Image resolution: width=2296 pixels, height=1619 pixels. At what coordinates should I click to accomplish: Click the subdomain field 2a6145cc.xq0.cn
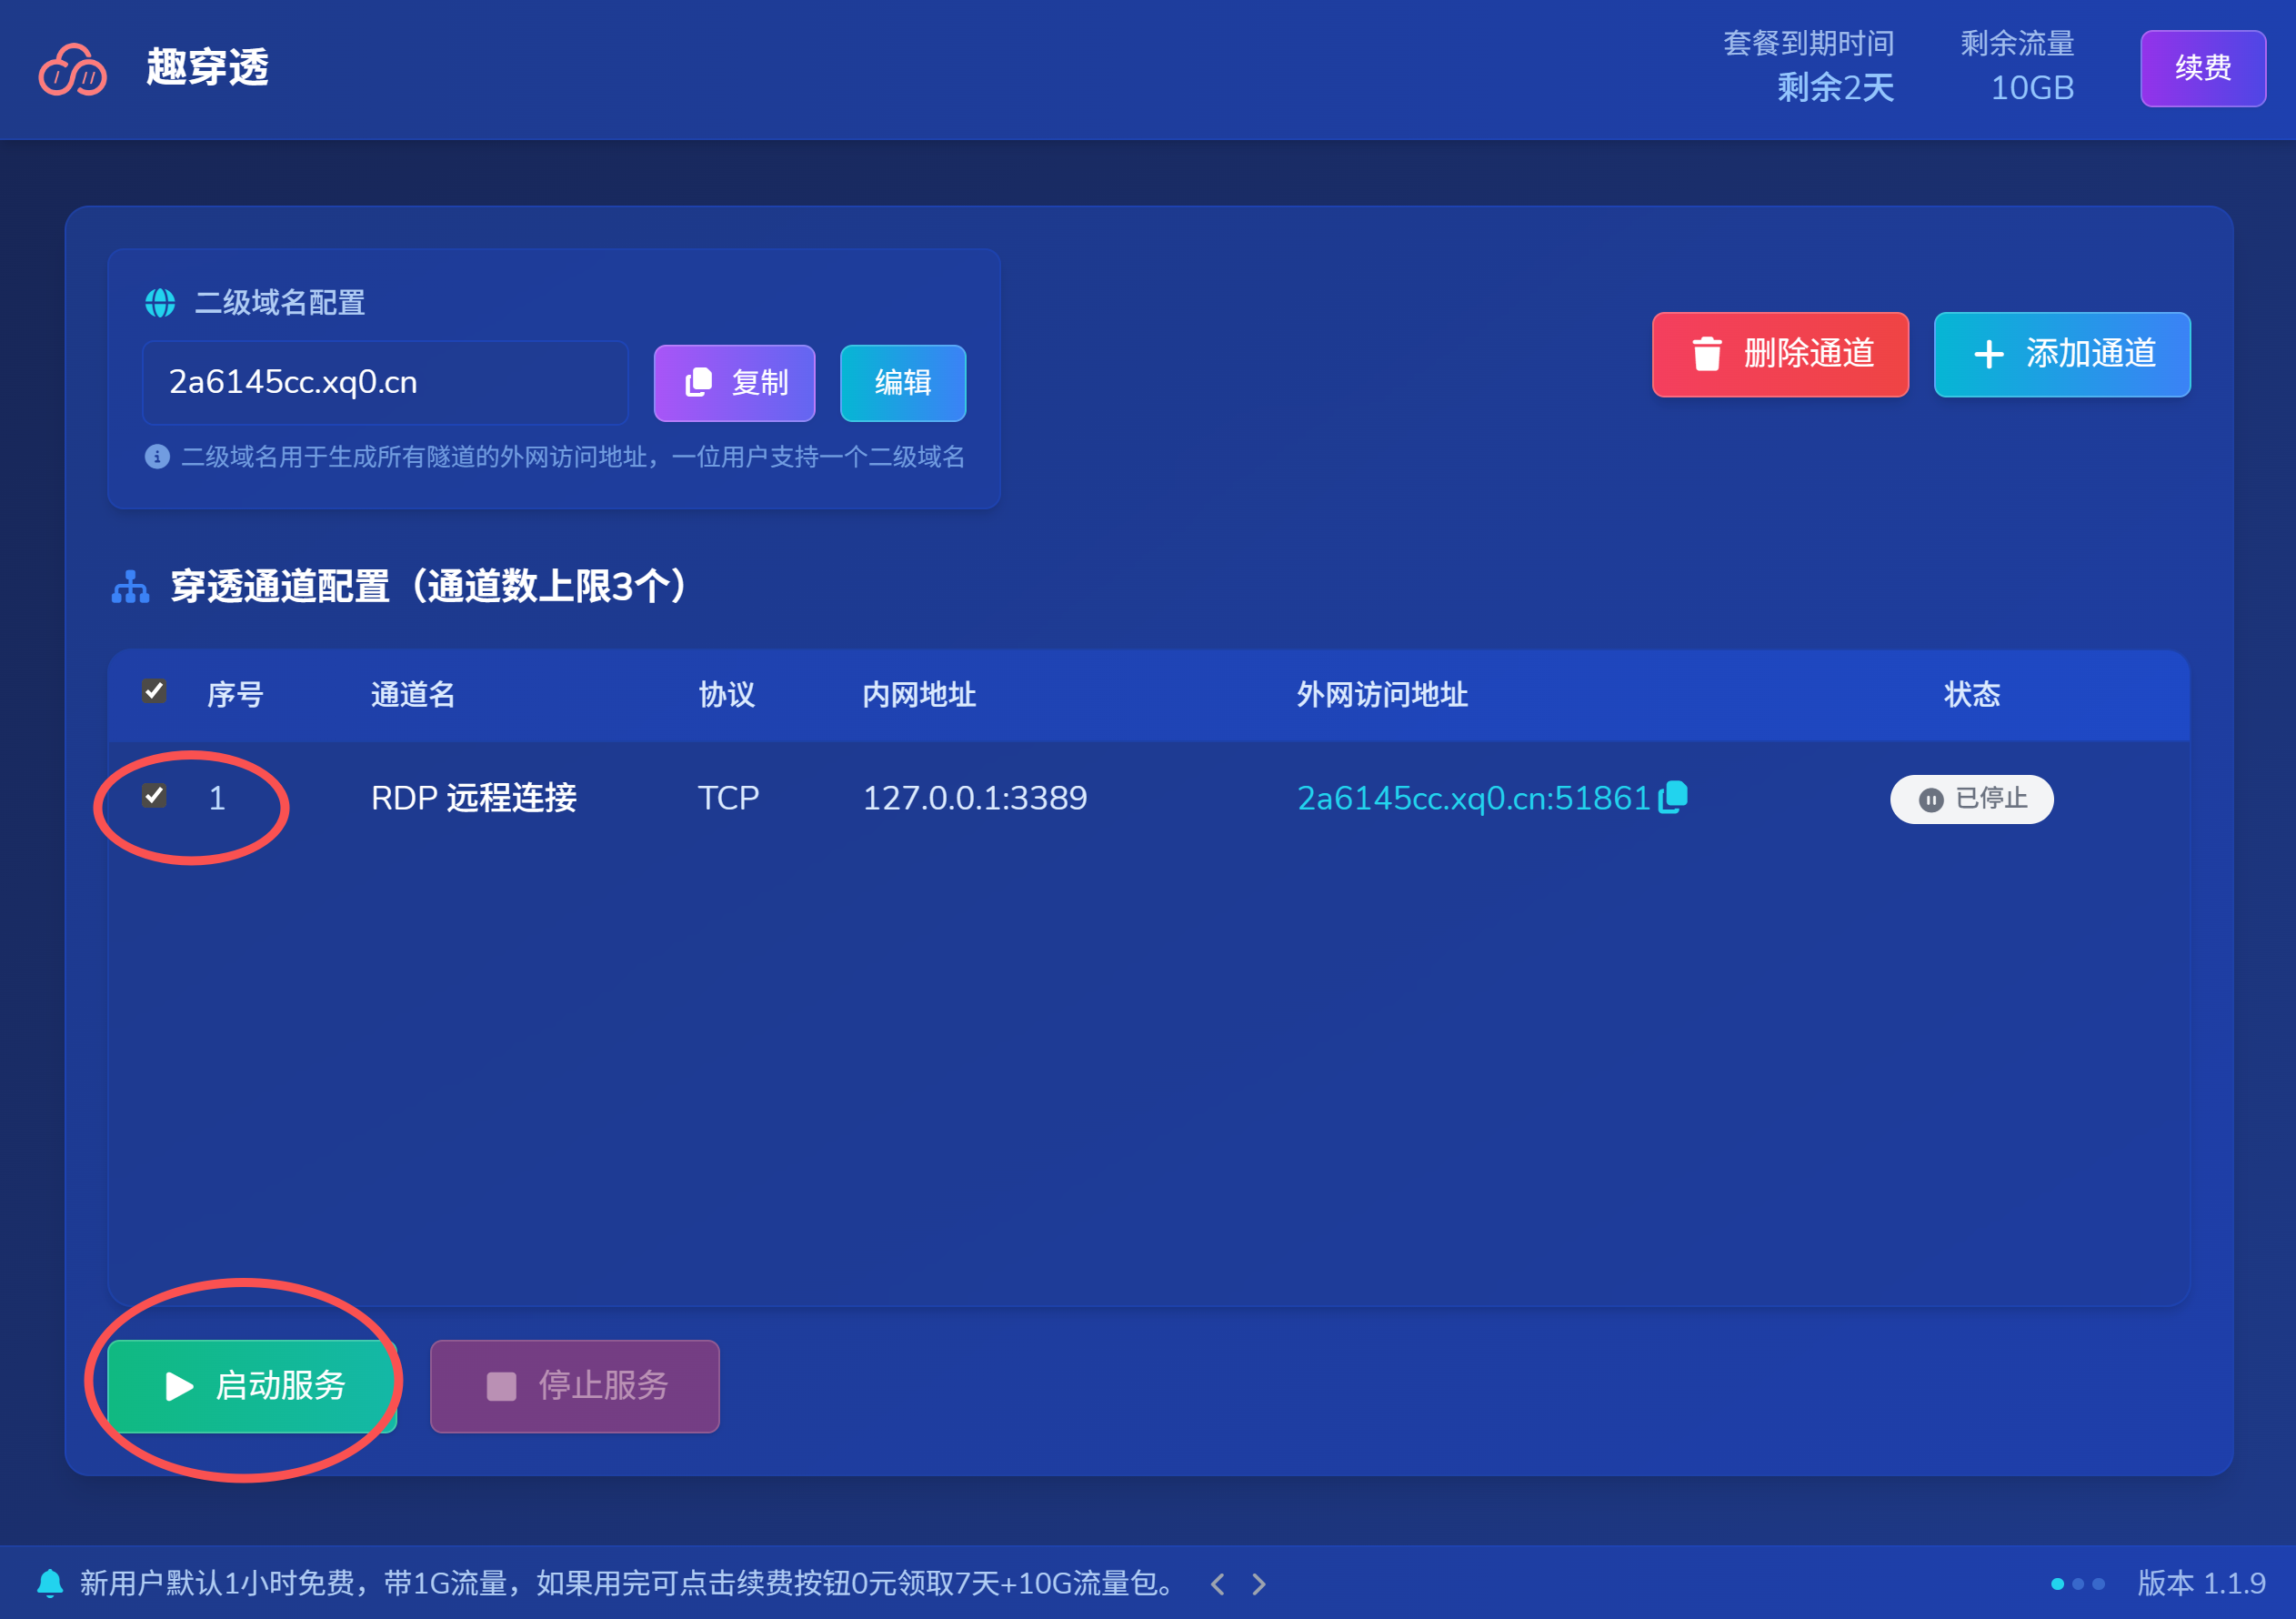tap(385, 382)
